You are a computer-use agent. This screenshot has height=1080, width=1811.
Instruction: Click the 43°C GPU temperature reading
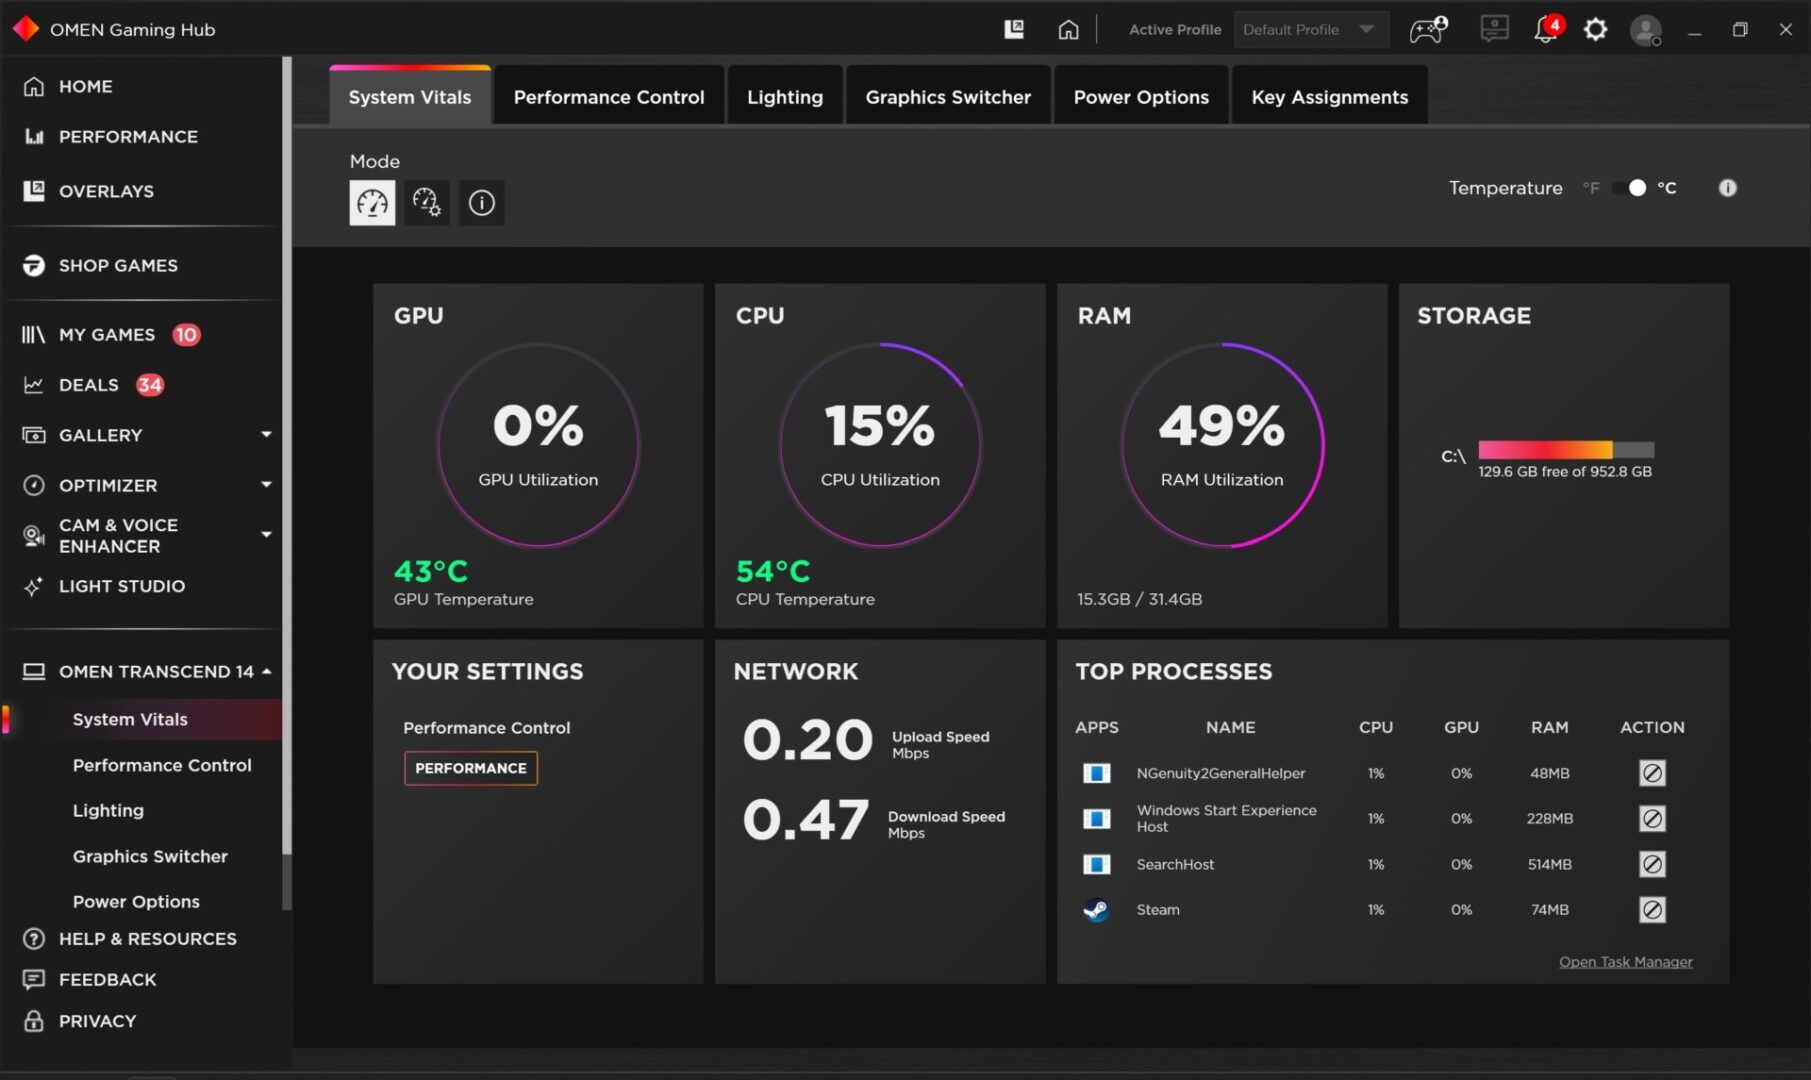pos(430,571)
